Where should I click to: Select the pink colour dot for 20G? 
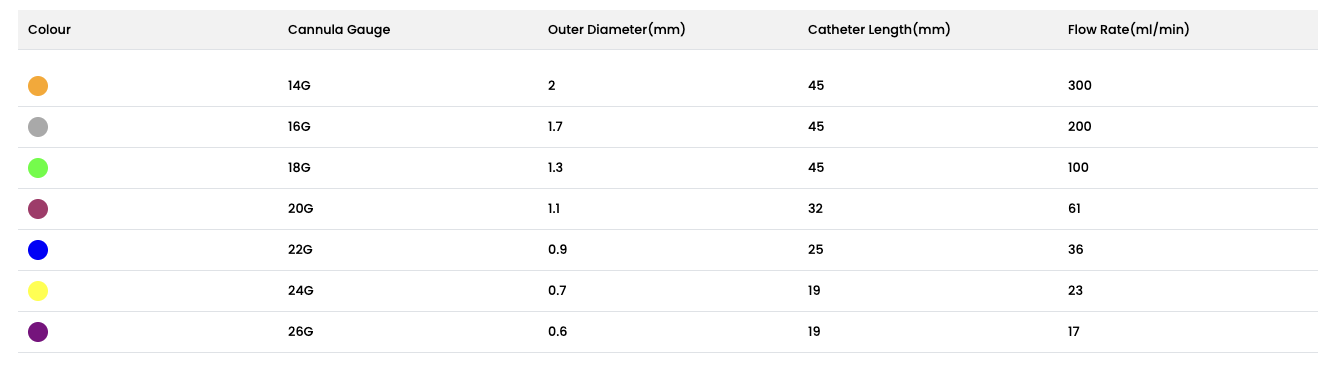pyautogui.click(x=38, y=209)
